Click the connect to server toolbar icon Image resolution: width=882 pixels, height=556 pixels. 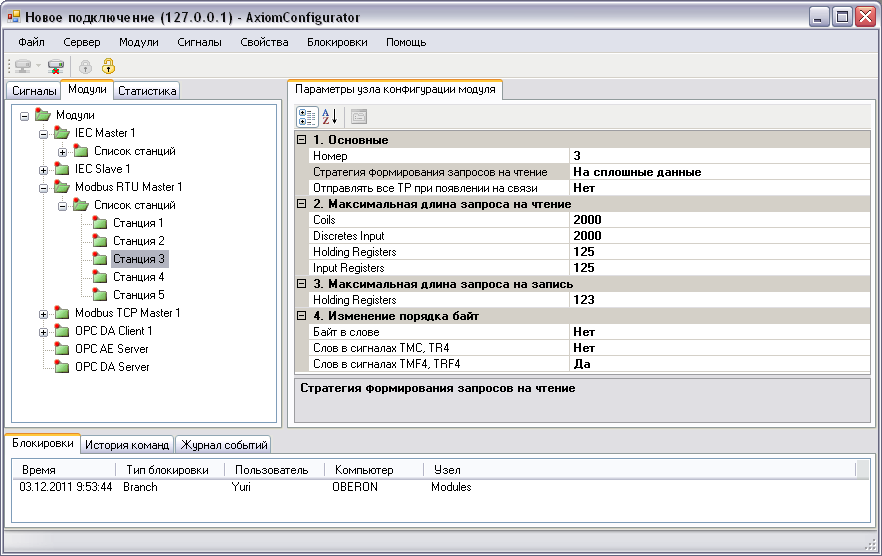point(23,66)
